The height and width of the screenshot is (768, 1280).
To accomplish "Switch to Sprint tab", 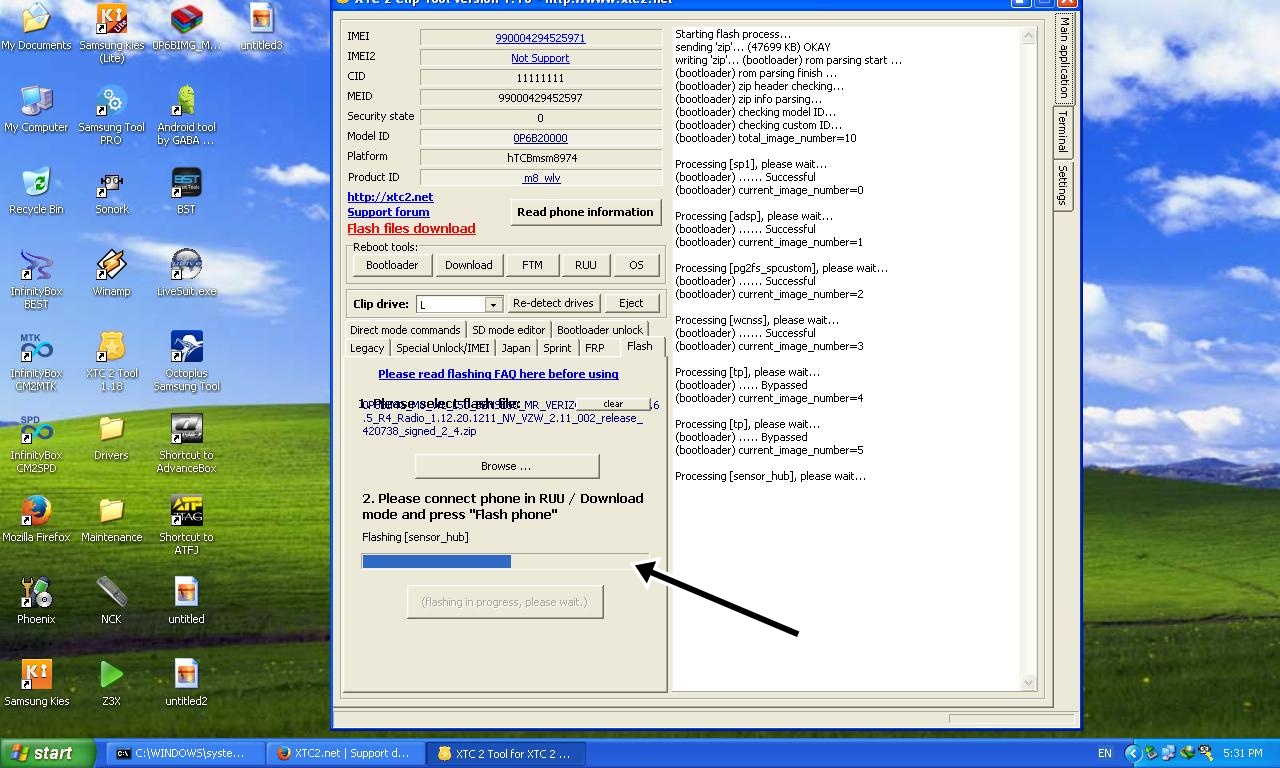I will tap(557, 348).
